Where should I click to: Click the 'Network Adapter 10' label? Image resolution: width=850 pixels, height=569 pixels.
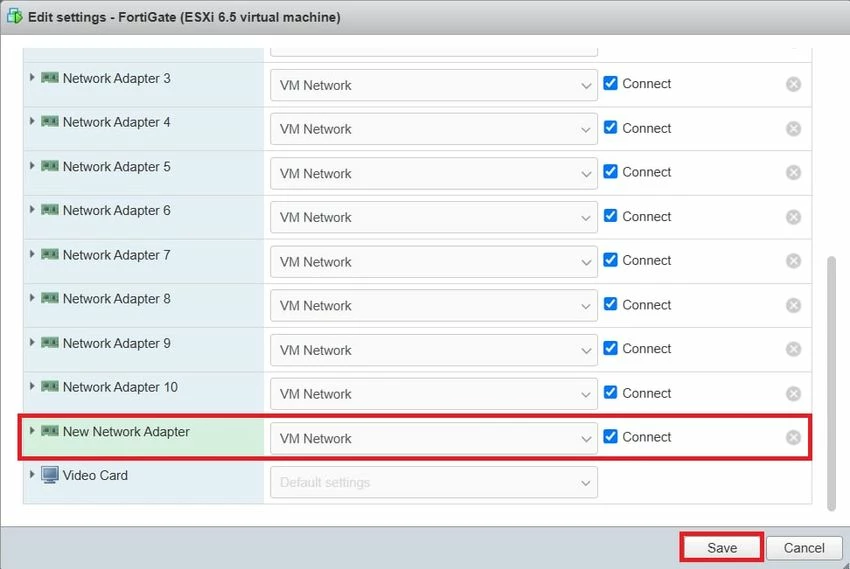(120, 387)
